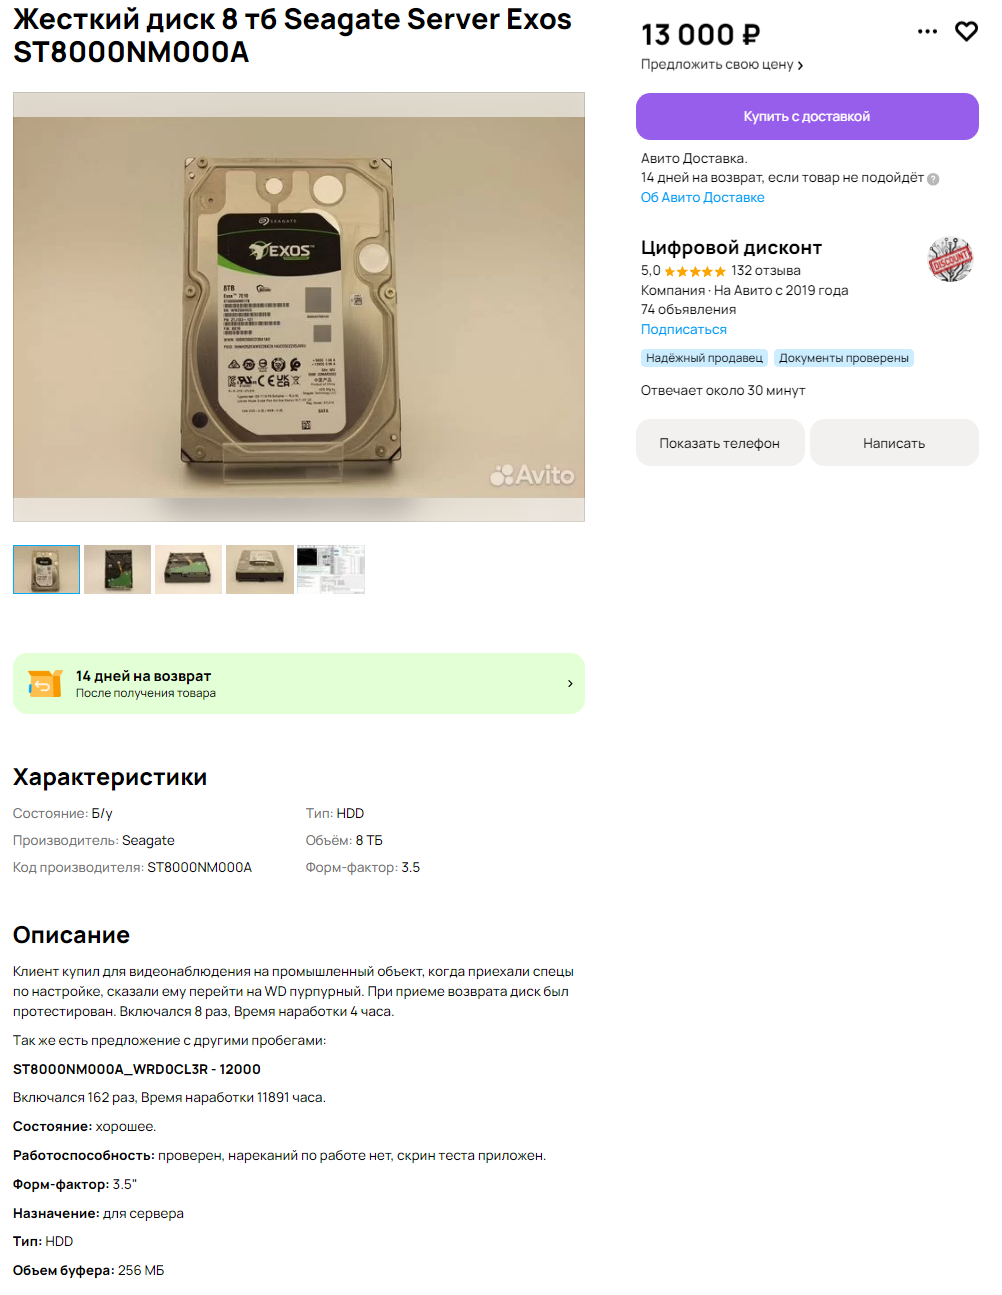Add listing to favorites with heart icon
This screenshot has height=1295, width=1002.
[966, 31]
